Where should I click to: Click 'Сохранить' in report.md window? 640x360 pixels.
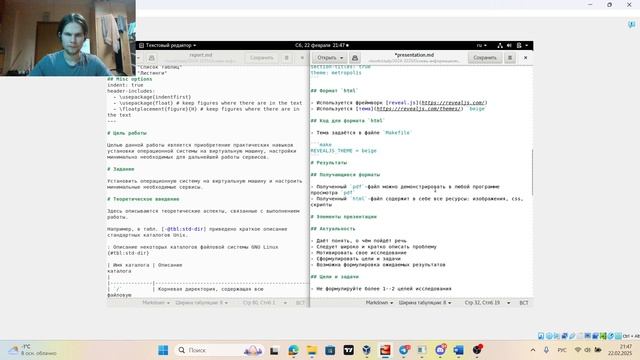click(x=262, y=58)
